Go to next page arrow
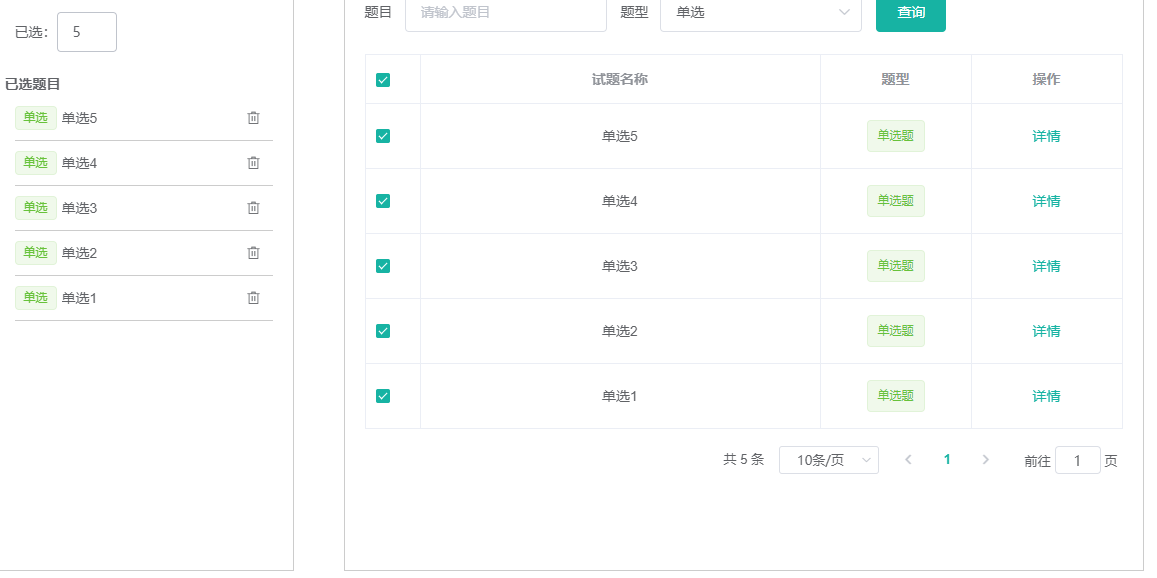This screenshot has width=1157, height=578. click(x=986, y=460)
